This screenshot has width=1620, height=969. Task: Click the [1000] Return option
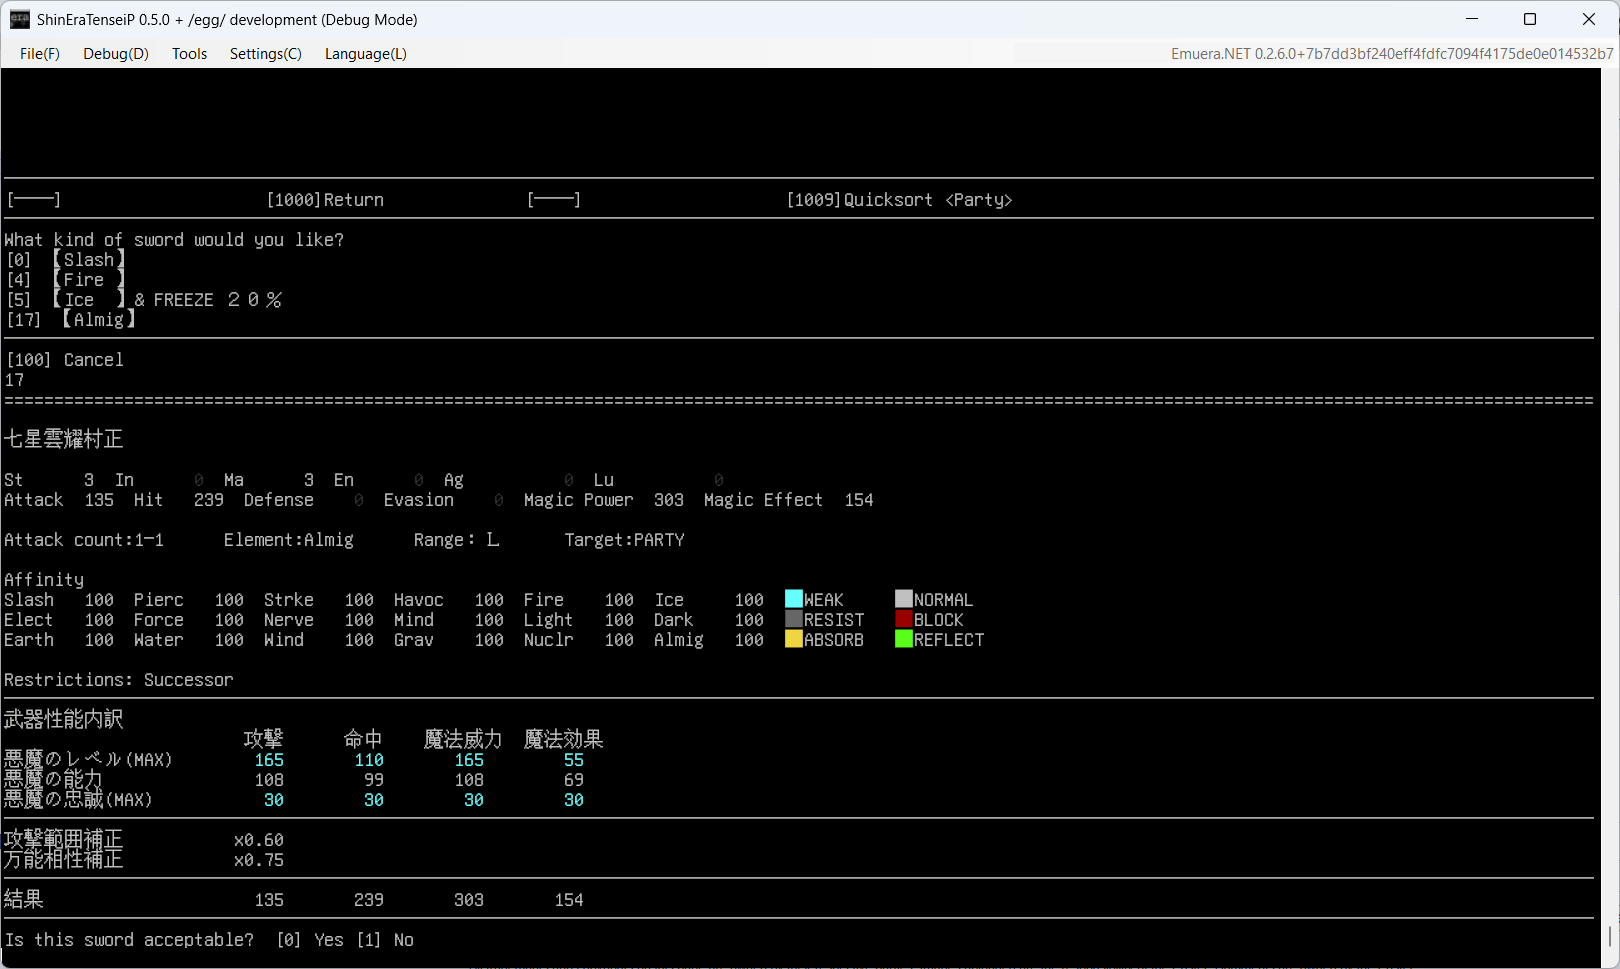[325, 200]
